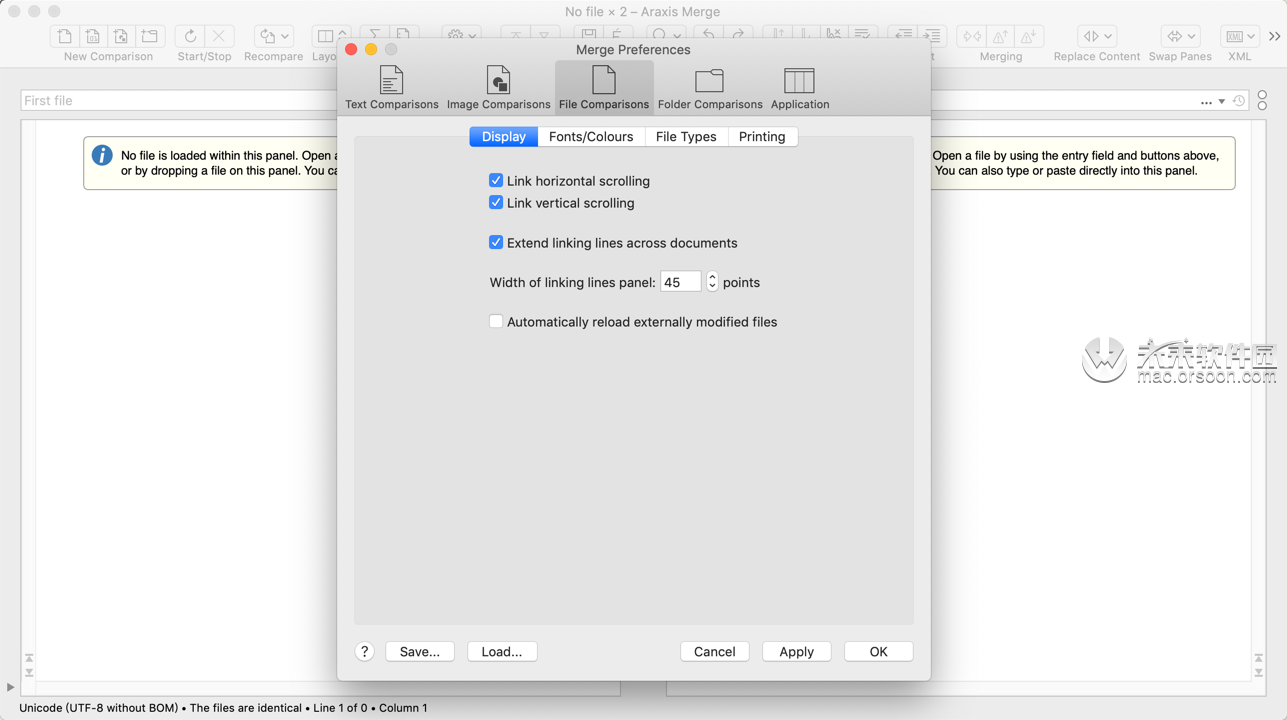
Task: Click first Merging toolbar icon with two diamonds
Action: pos(972,36)
